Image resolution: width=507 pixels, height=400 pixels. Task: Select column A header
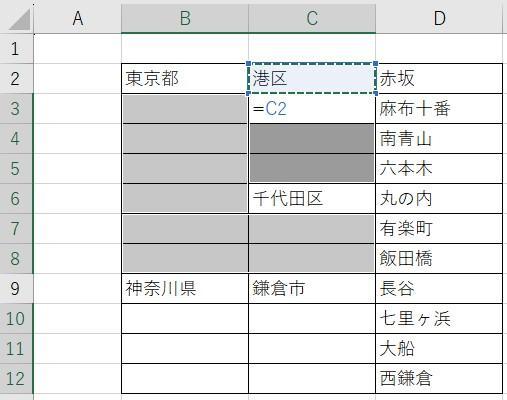78,18
